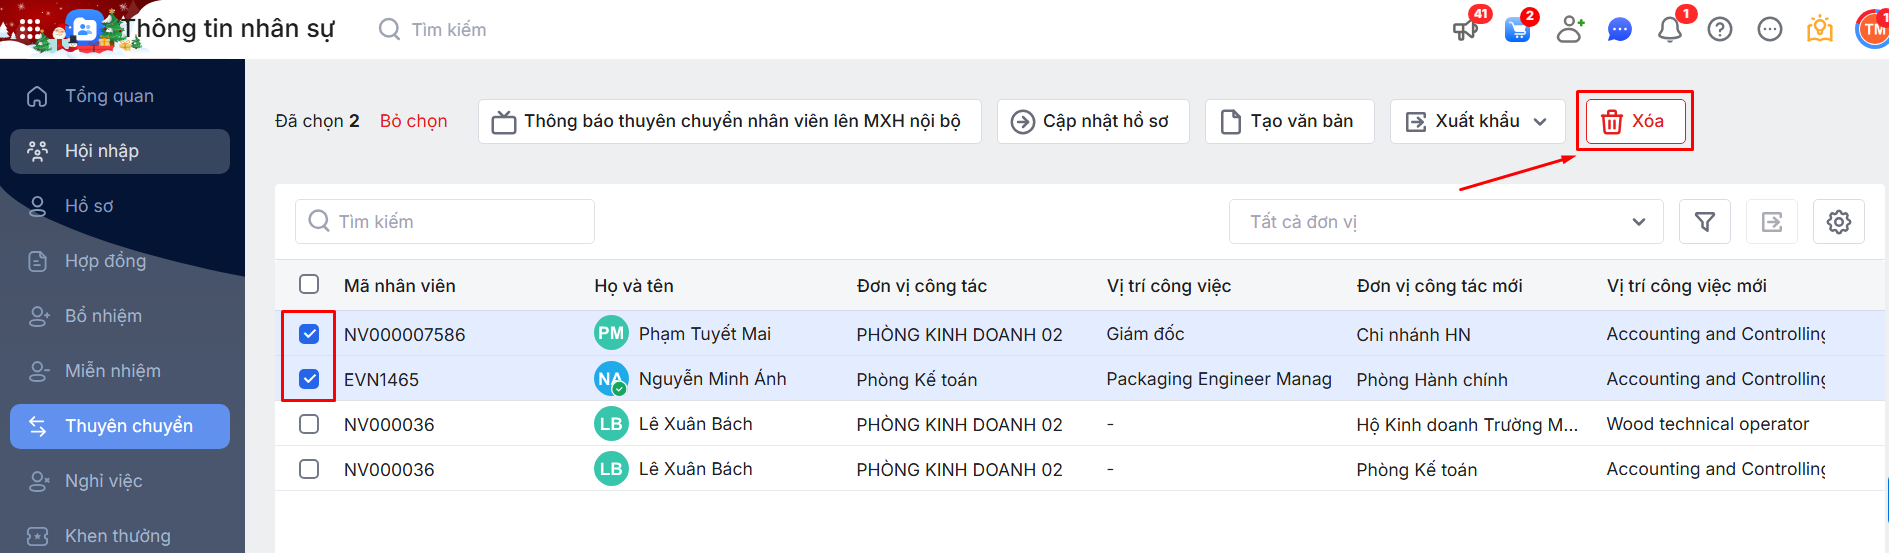Click the red Xóa delete button

coord(1635,121)
